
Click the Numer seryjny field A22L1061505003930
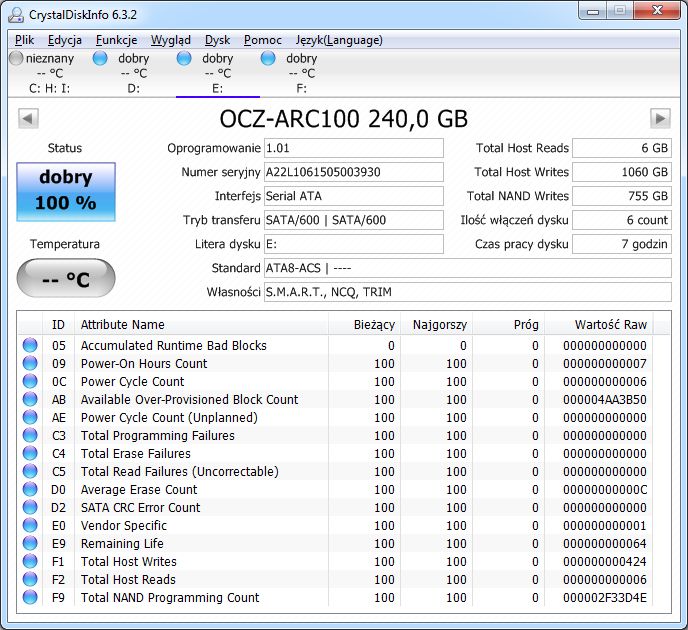[x=354, y=172]
